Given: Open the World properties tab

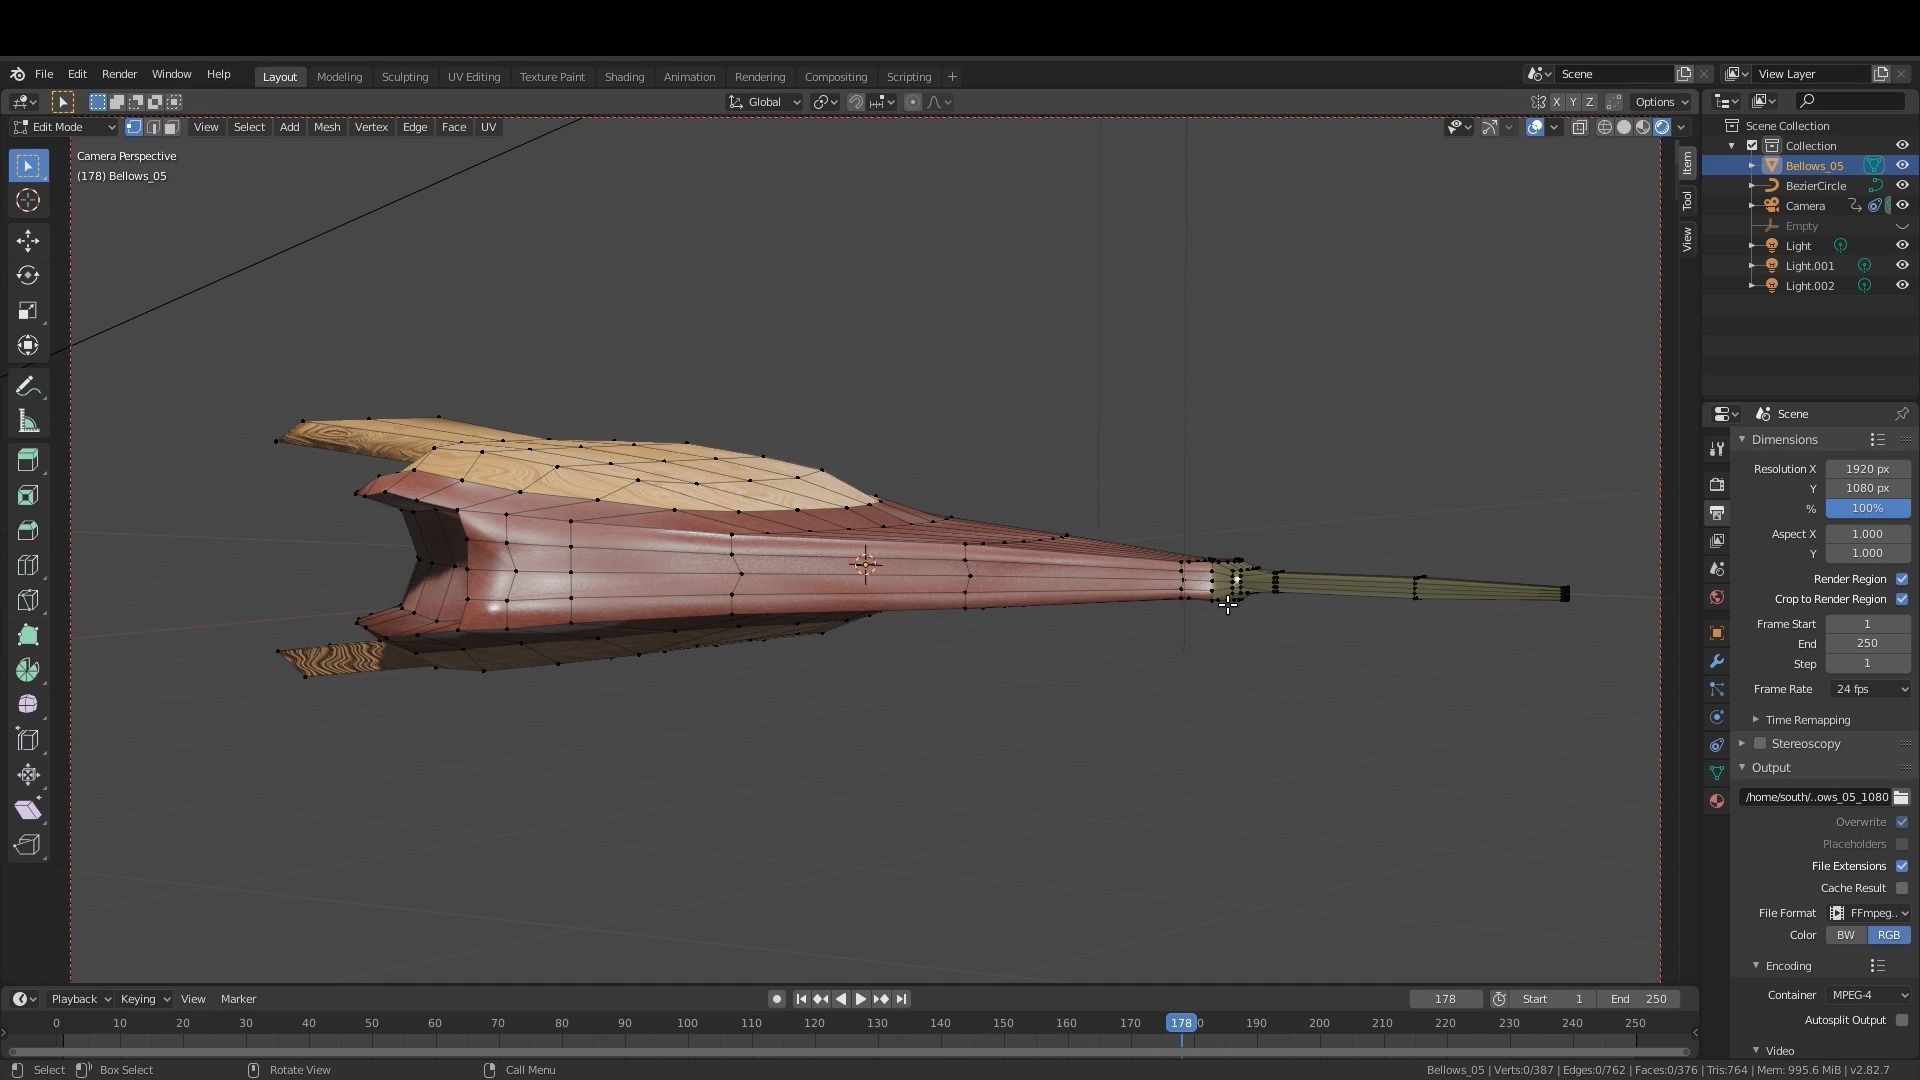Looking at the screenshot, I should pos(1716,597).
